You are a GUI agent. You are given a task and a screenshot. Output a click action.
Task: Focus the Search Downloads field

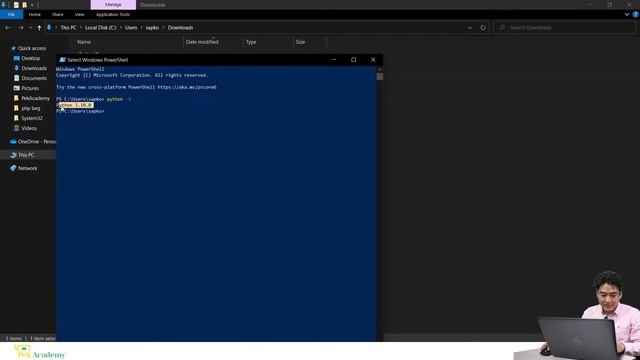564,28
